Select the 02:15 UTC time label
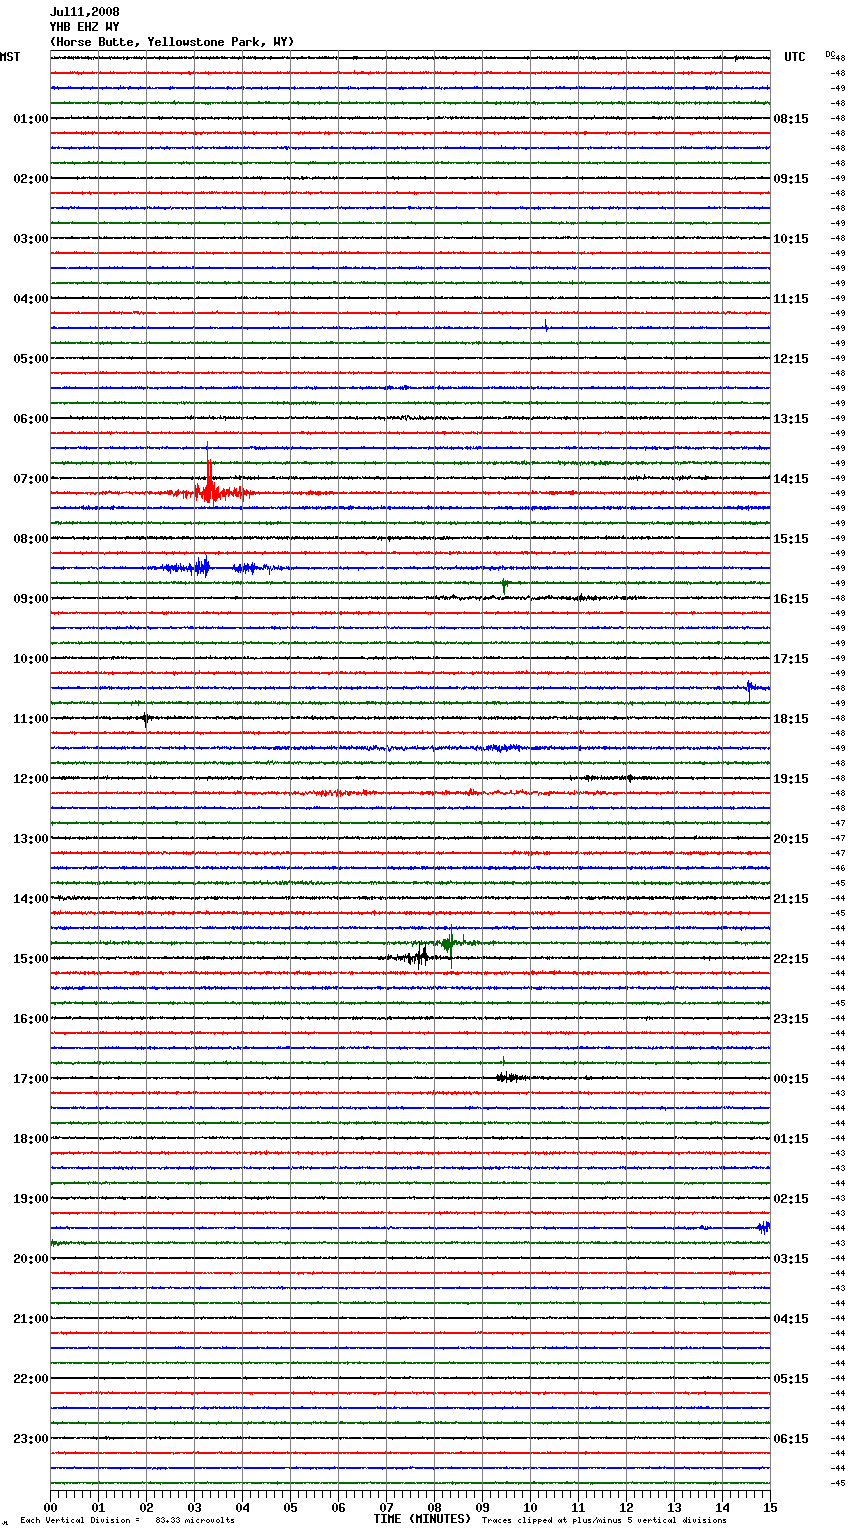 [791, 1199]
